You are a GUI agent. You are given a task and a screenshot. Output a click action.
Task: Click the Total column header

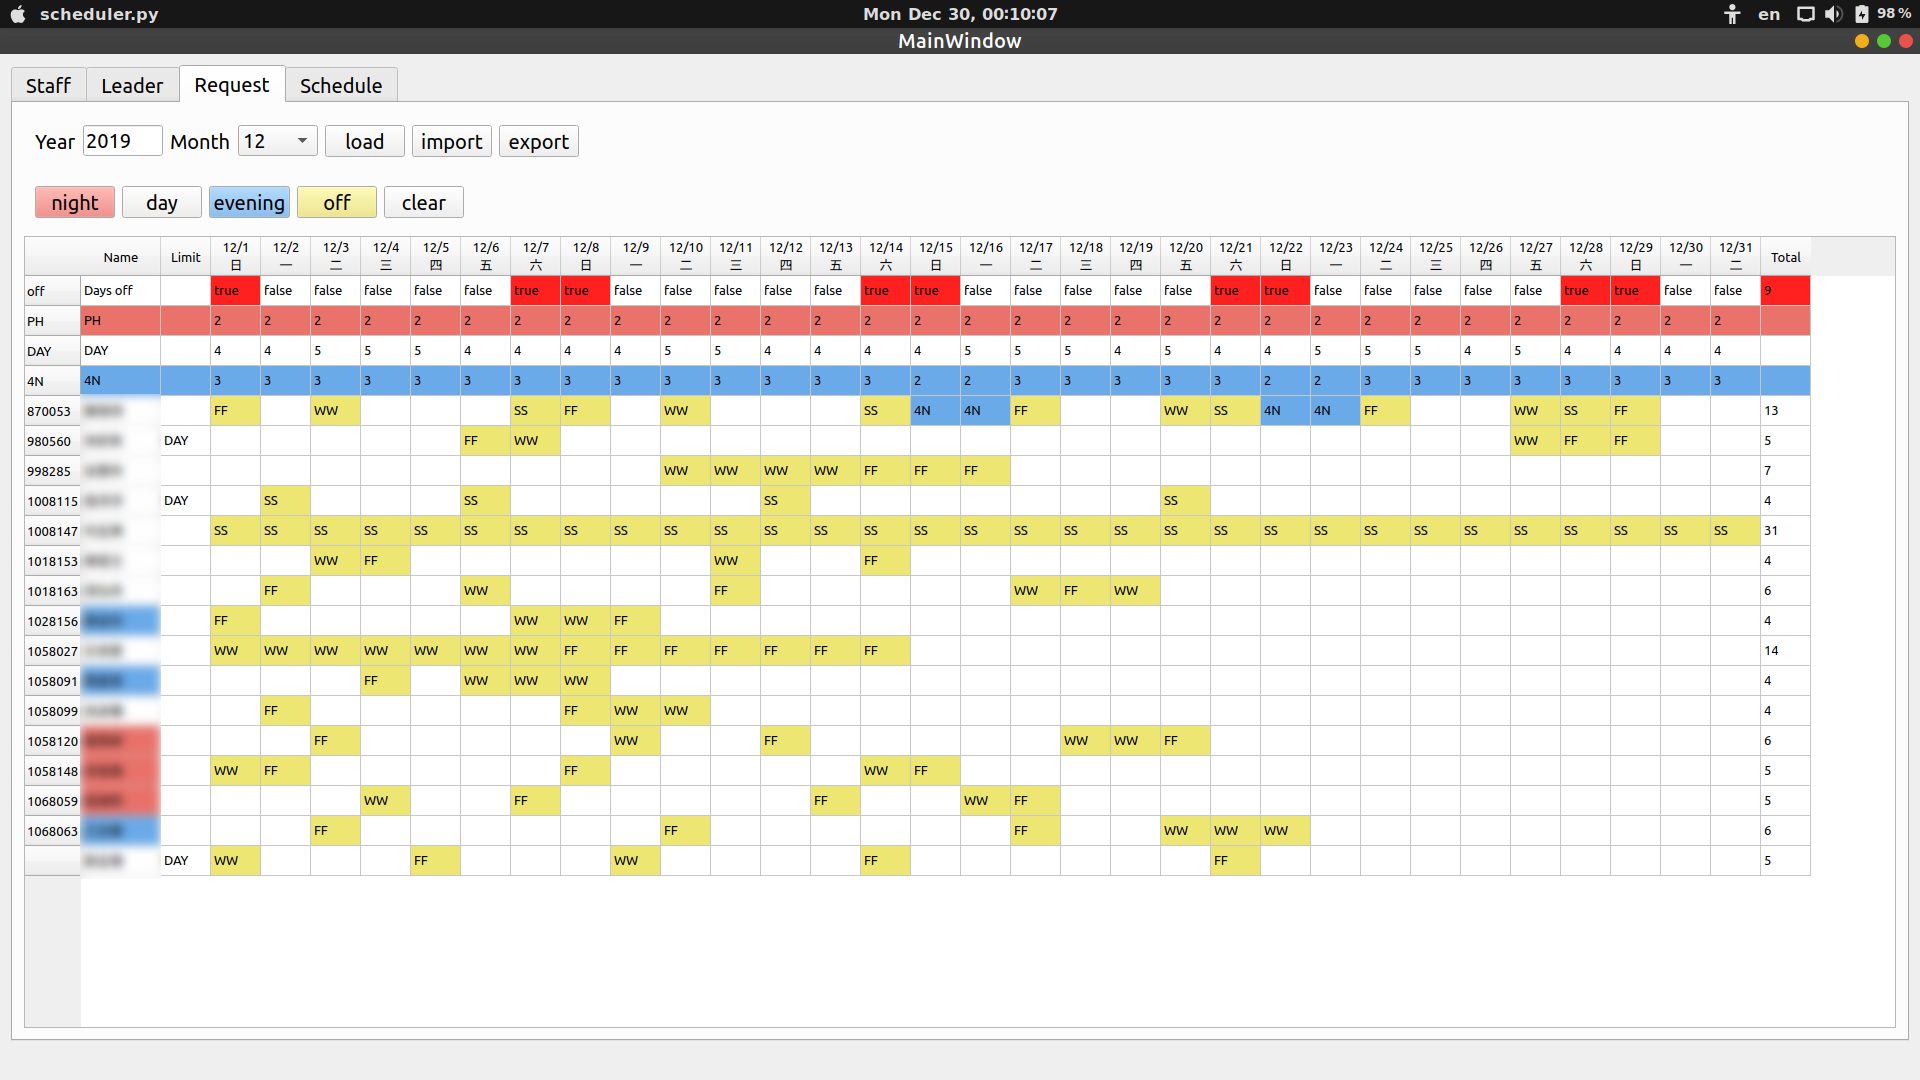pyautogui.click(x=1785, y=257)
